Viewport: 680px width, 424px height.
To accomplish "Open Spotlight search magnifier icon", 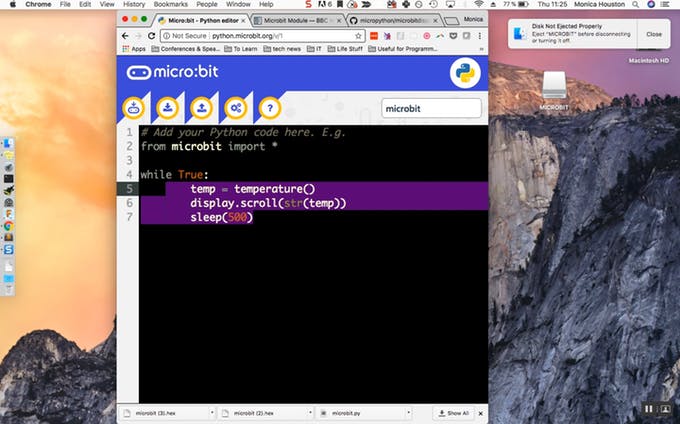I will (635, 4).
